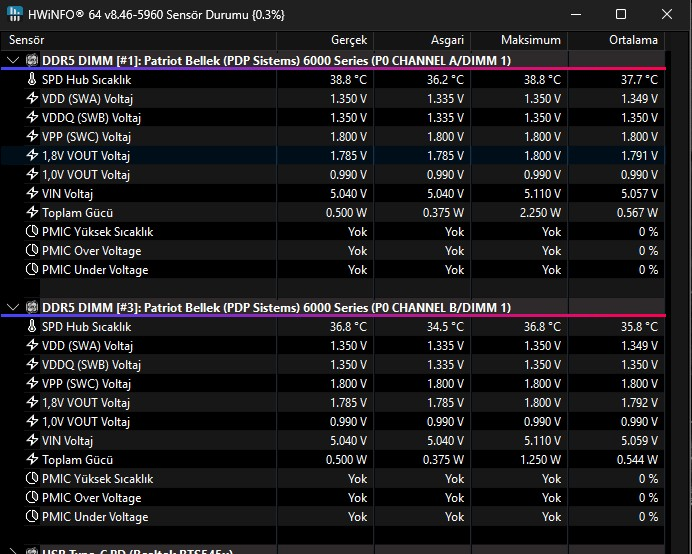Click lightning icon of DIMM #3 VDD (SWA) Voltaj

(x=32, y=345)
